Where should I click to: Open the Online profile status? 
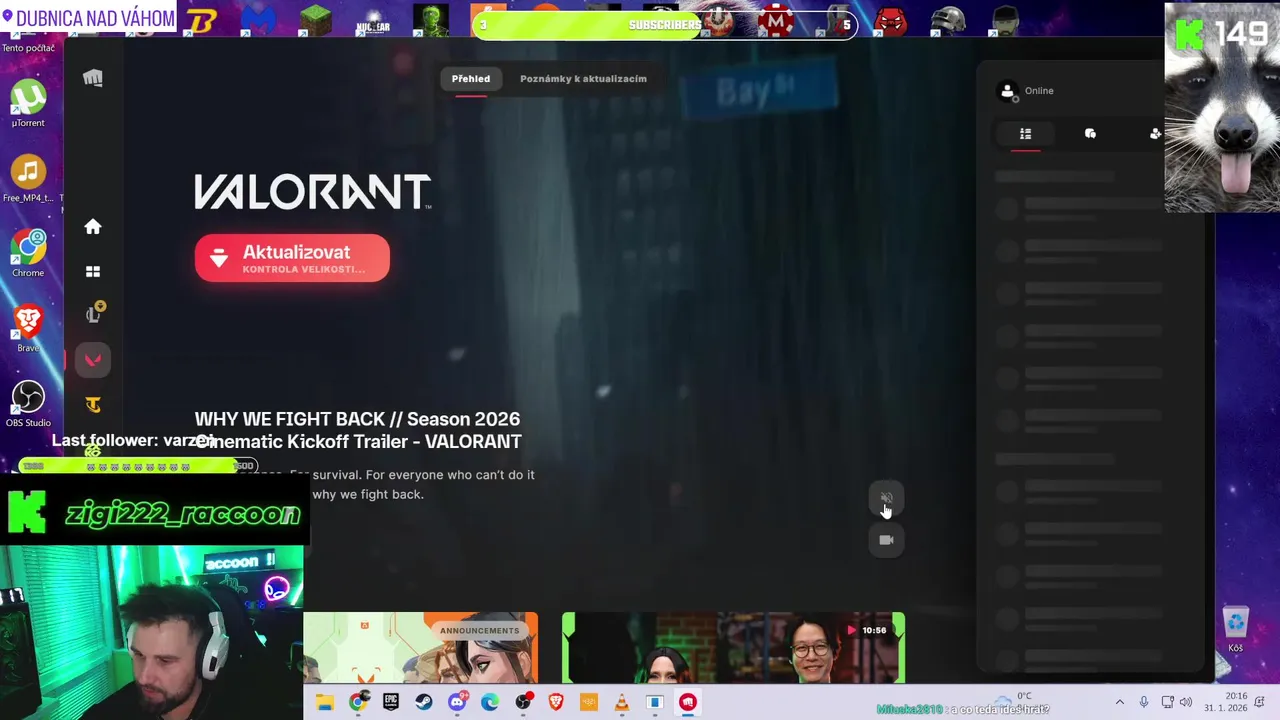point(1027,91)
